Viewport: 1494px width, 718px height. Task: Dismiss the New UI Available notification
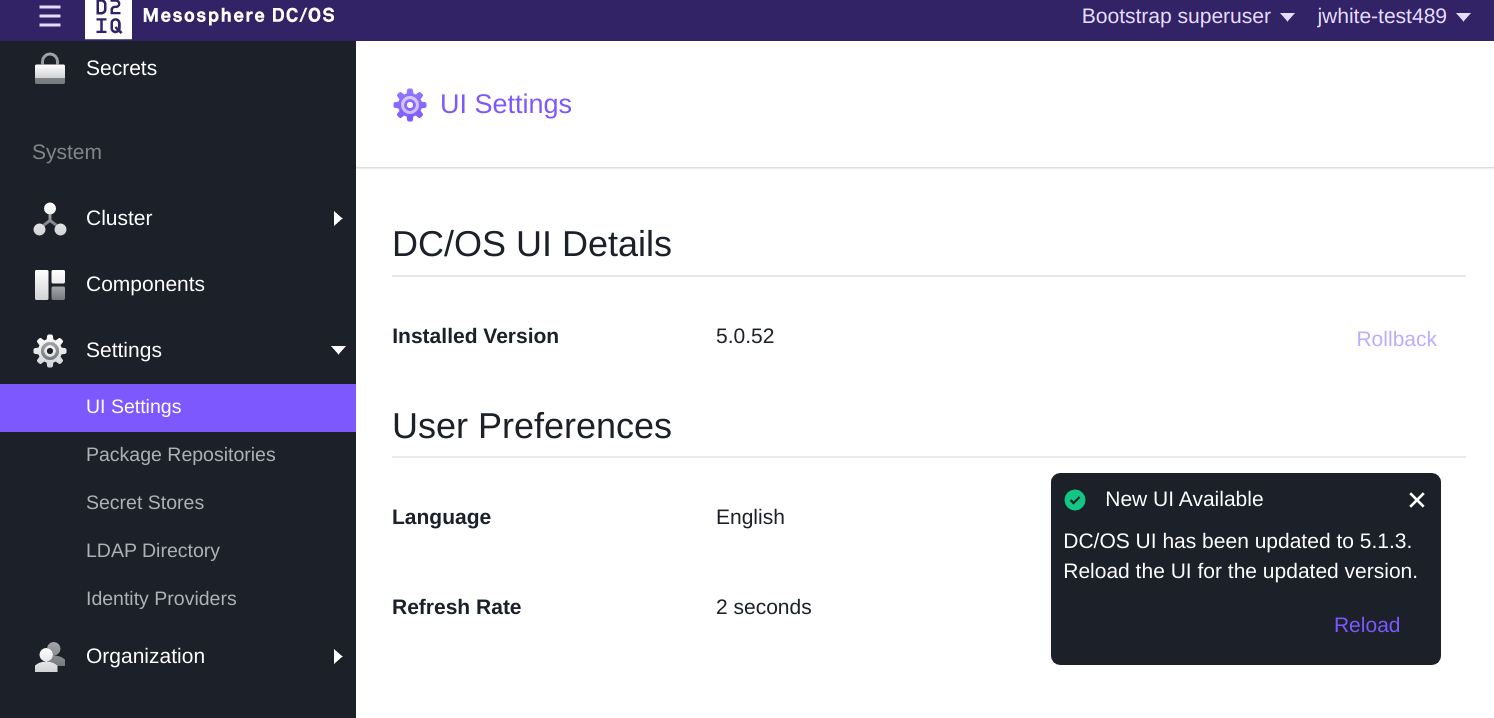click(x=1416, y=500)
